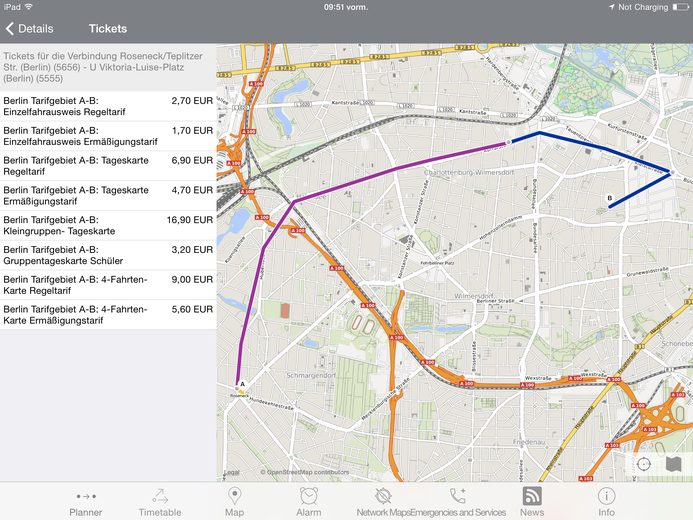Viewport: 693px width, 520px height.
Task: Tap the Wi-Fi status icon
Action: point(29,7)
